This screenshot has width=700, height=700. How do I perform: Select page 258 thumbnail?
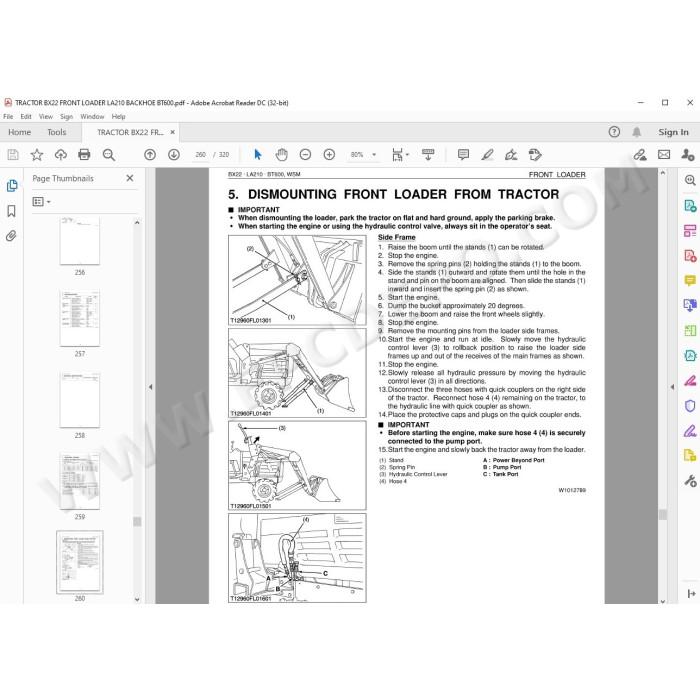tap(80, 400)
